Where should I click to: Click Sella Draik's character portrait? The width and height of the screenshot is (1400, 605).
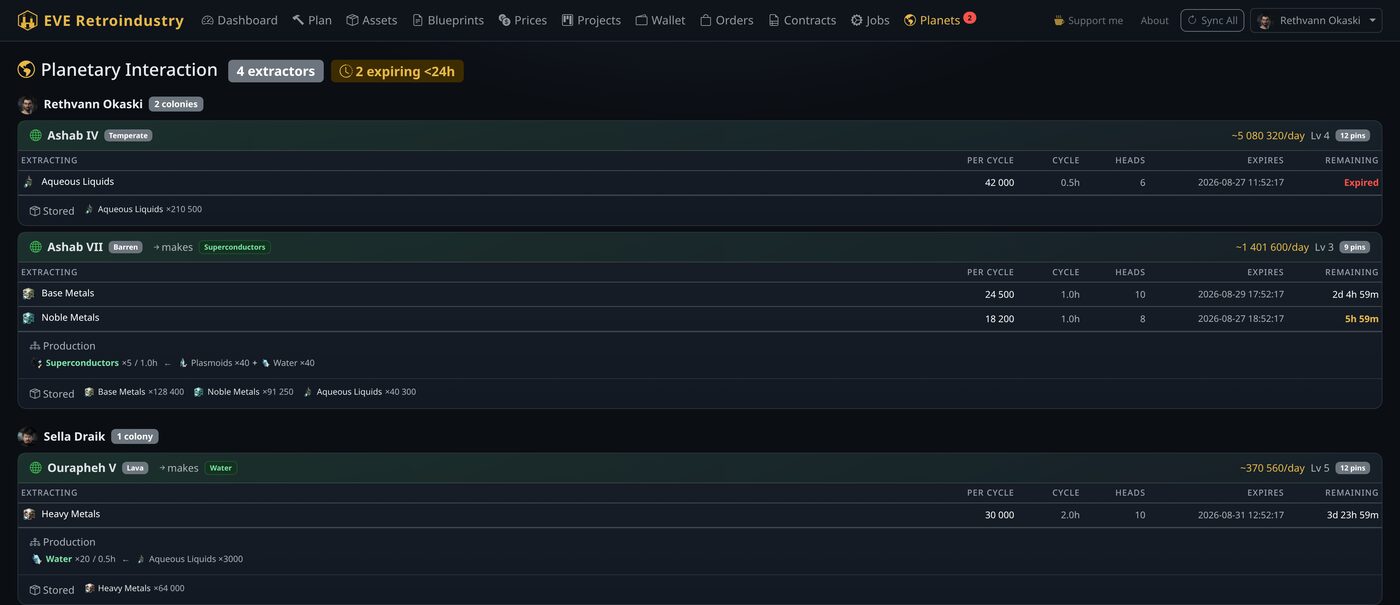[27, 436]
